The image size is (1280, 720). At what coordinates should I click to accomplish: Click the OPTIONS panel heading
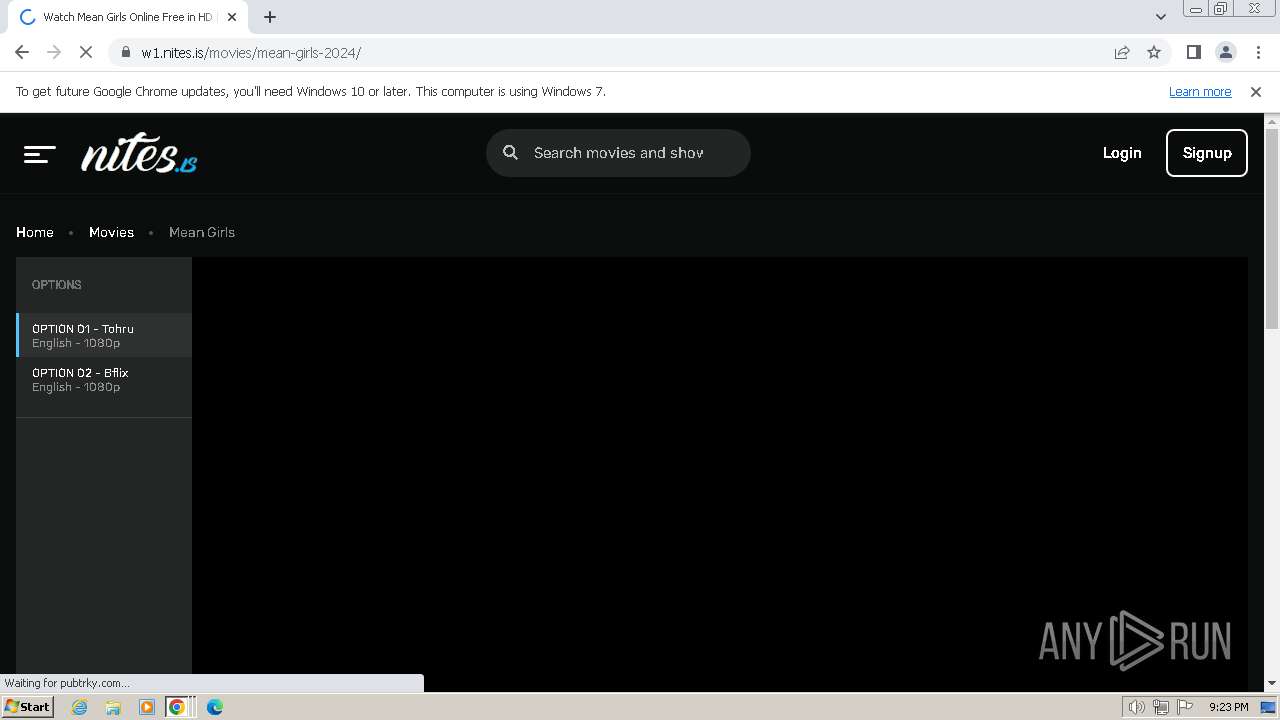point(57,285)
